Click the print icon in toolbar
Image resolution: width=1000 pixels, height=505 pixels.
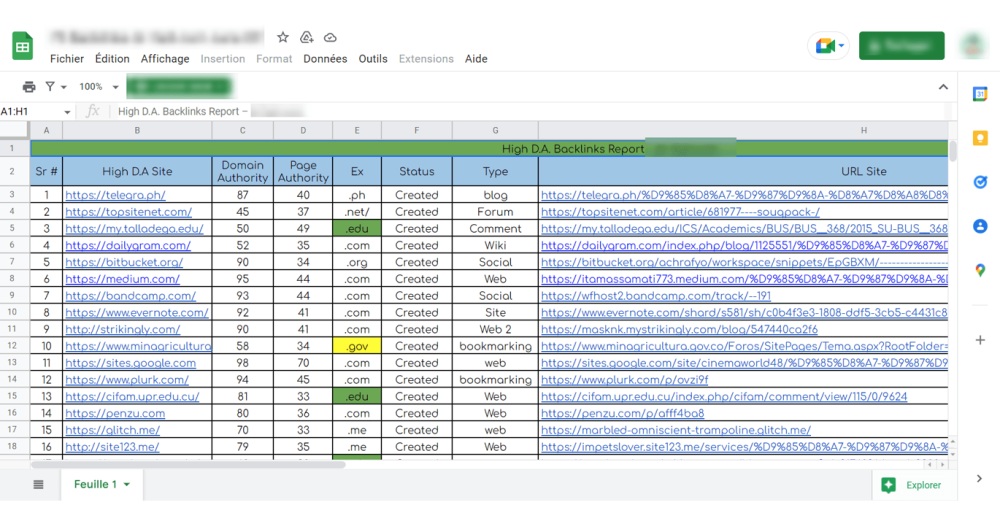[29, 87]
